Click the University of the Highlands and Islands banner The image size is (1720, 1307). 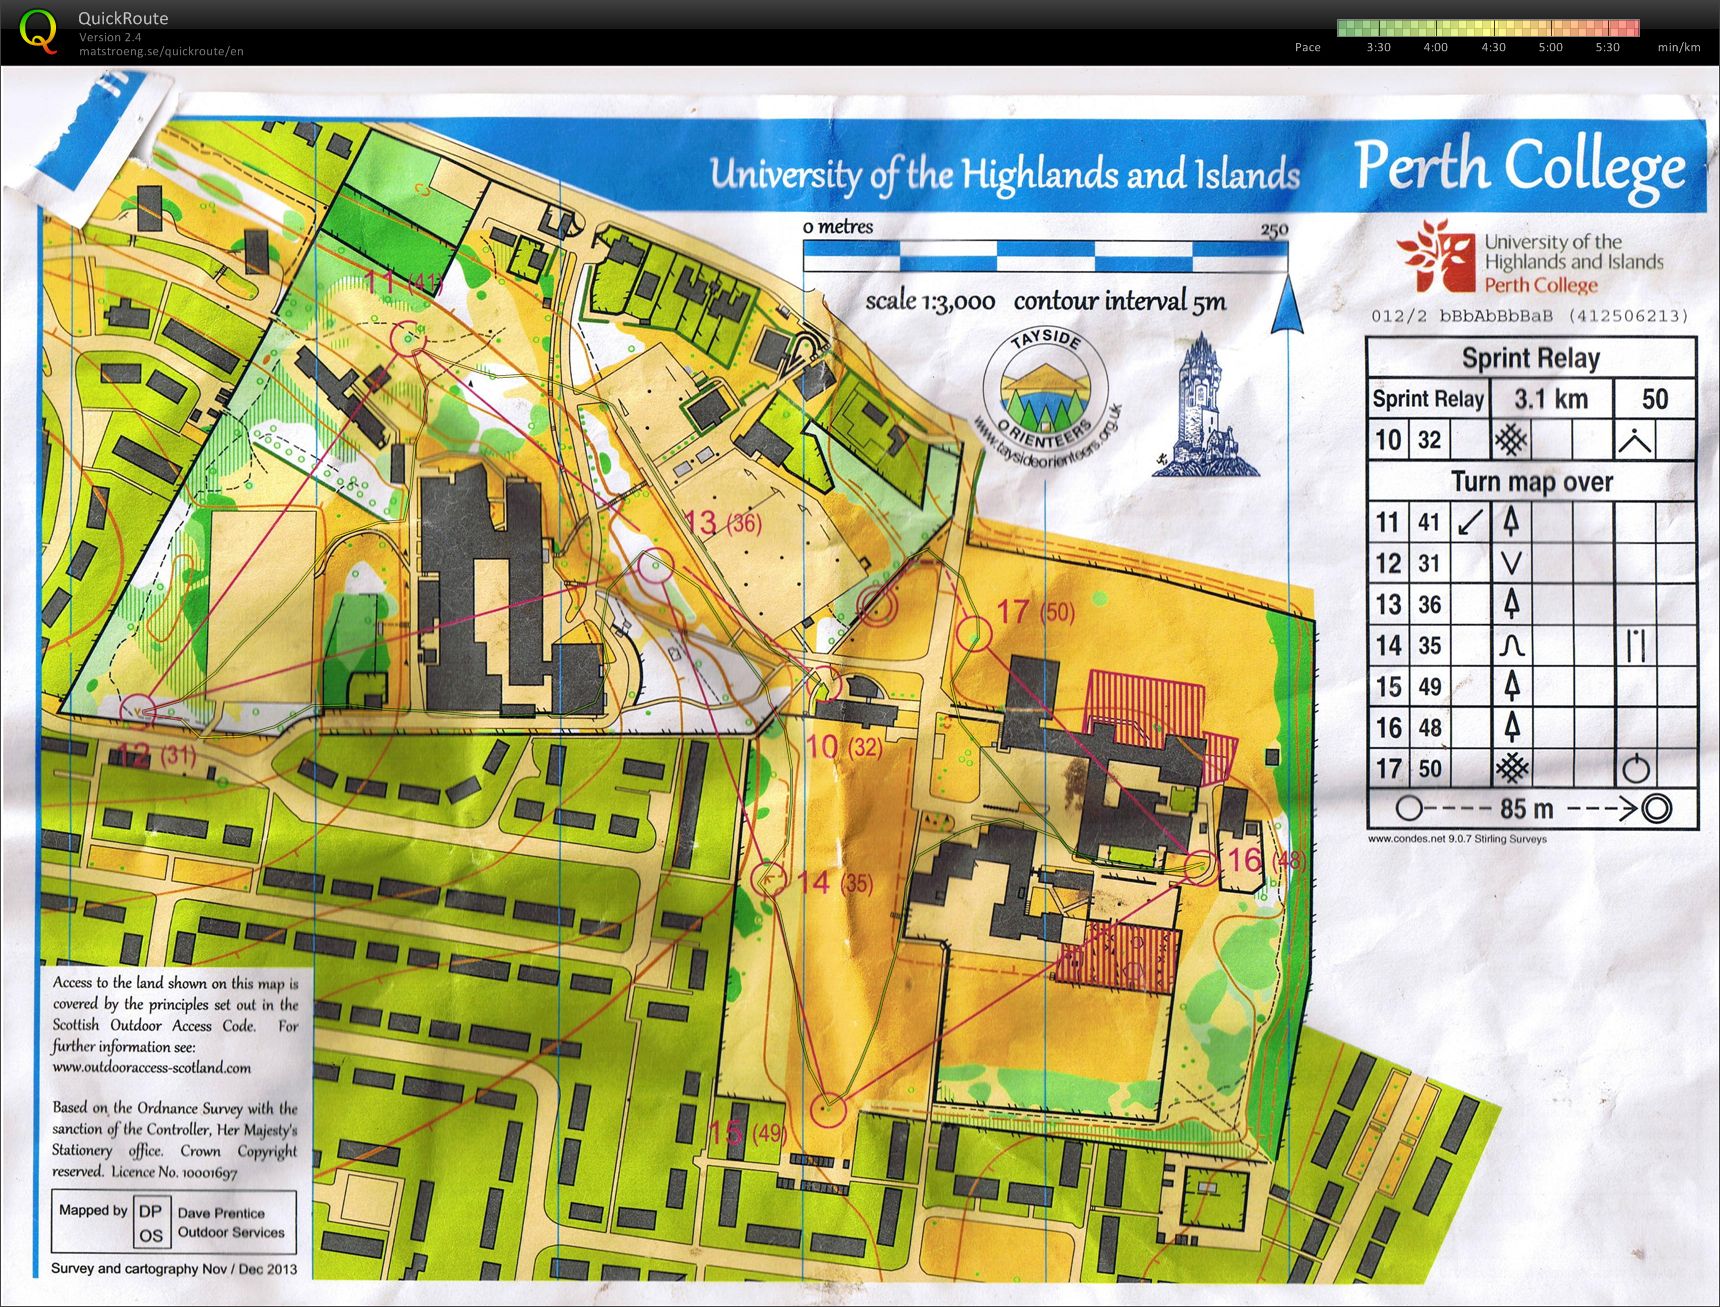(1004, 174)
